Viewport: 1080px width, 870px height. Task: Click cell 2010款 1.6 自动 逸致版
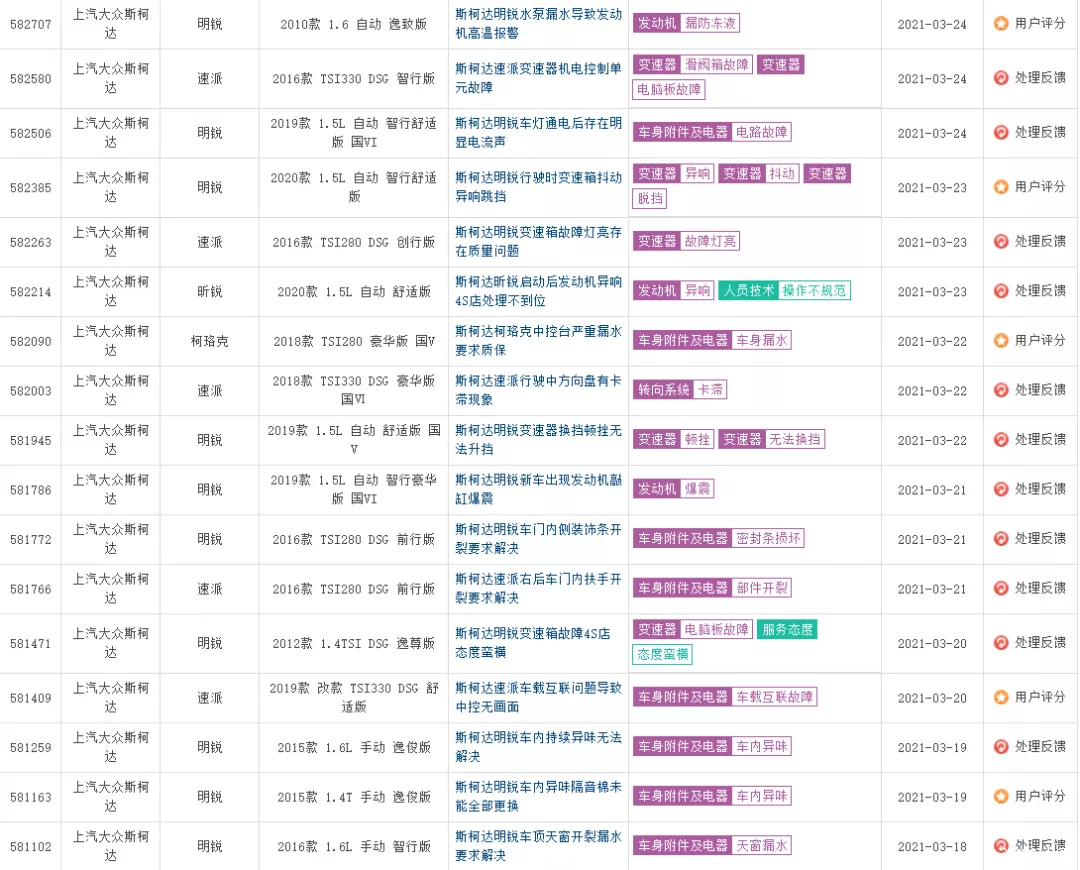[x=353, y=24]
